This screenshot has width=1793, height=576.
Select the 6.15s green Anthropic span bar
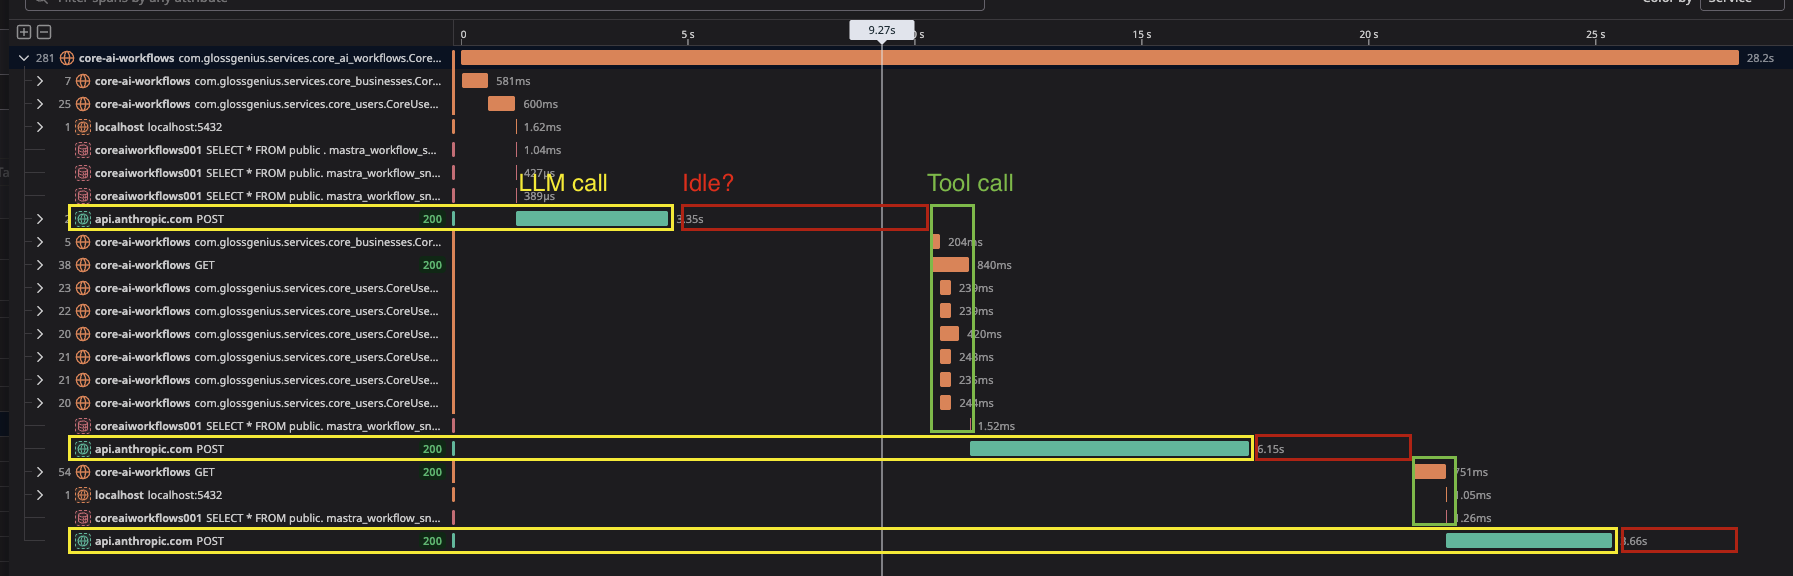pos(1110,449)
